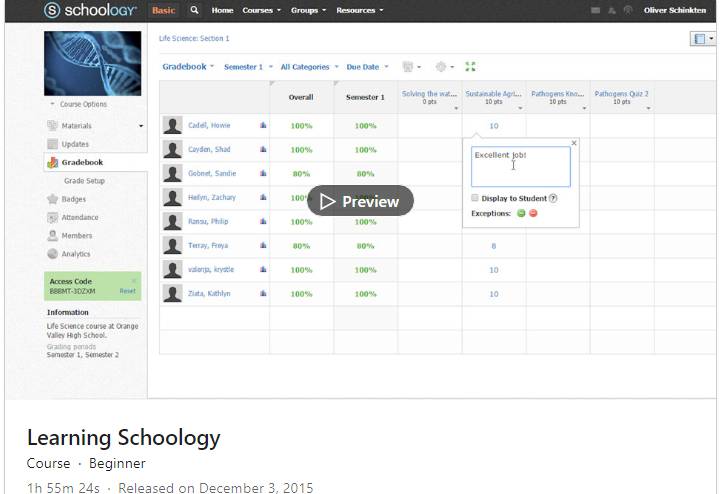Click Pathogens Kno... column header
The height and width of the screenshot is (494, 722).
coord(558,94)
